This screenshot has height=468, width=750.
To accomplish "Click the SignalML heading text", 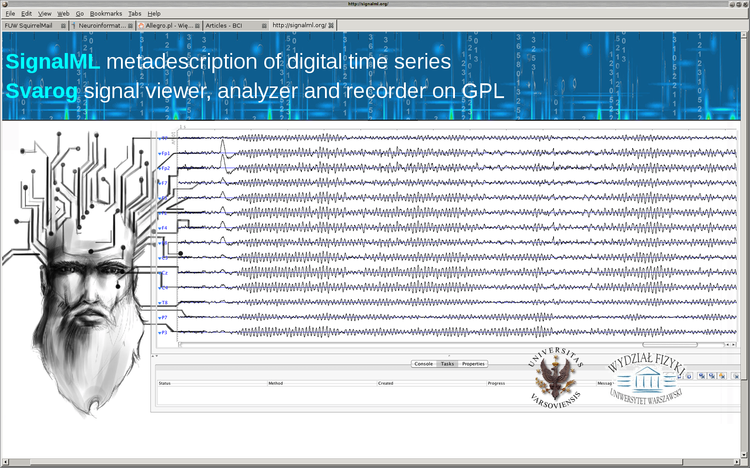I will 53,61.
